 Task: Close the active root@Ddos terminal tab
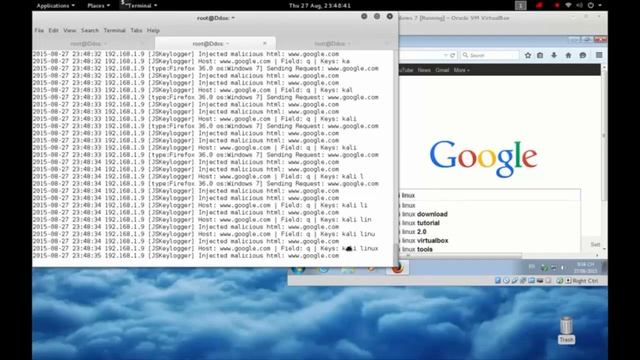[264, 43]
